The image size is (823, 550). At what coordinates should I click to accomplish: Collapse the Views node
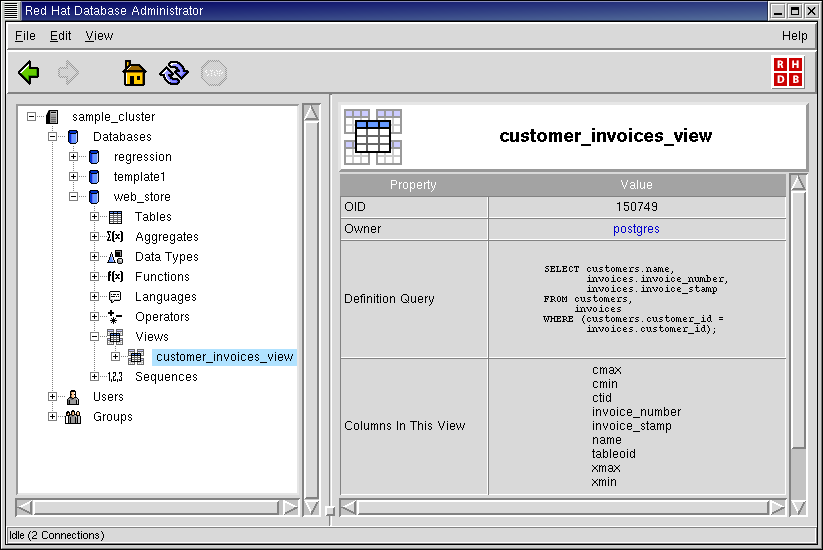click(94, 336)
